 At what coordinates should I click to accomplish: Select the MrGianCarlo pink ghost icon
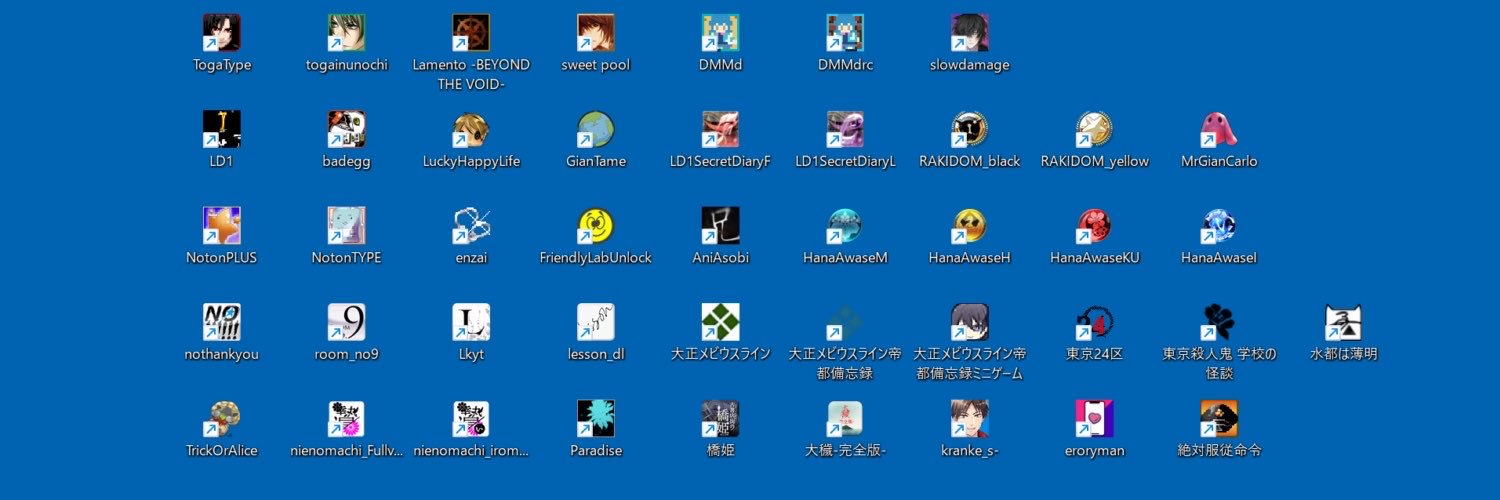1219,129
